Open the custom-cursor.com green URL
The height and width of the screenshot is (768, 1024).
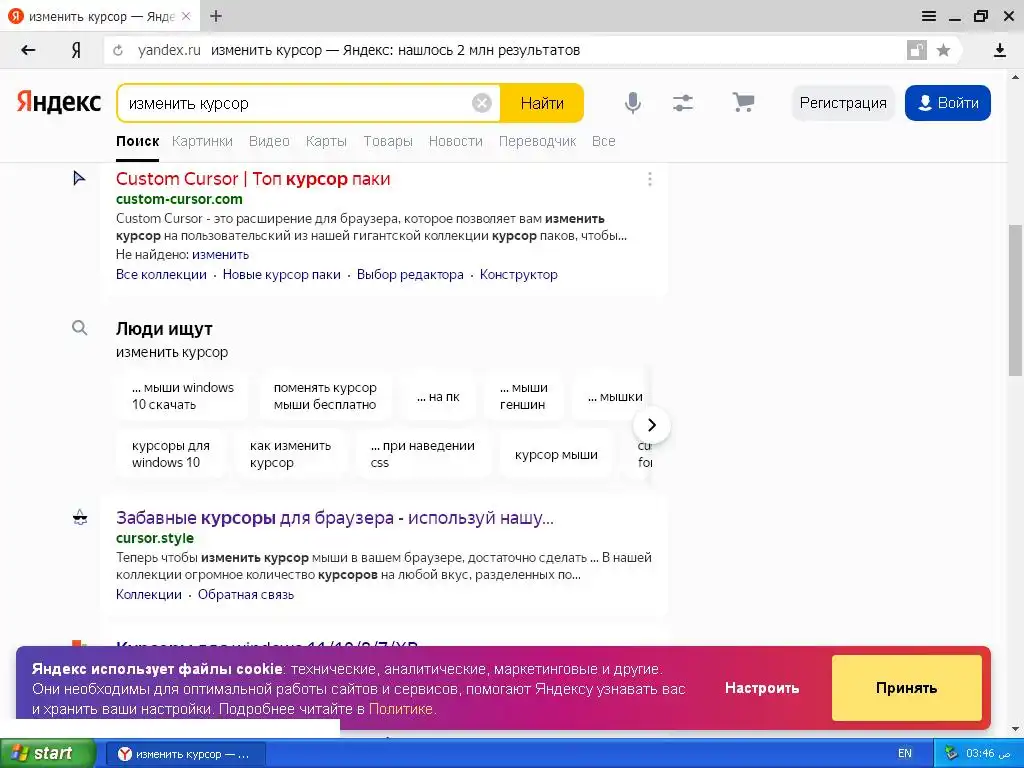click(x=180, y=199)
